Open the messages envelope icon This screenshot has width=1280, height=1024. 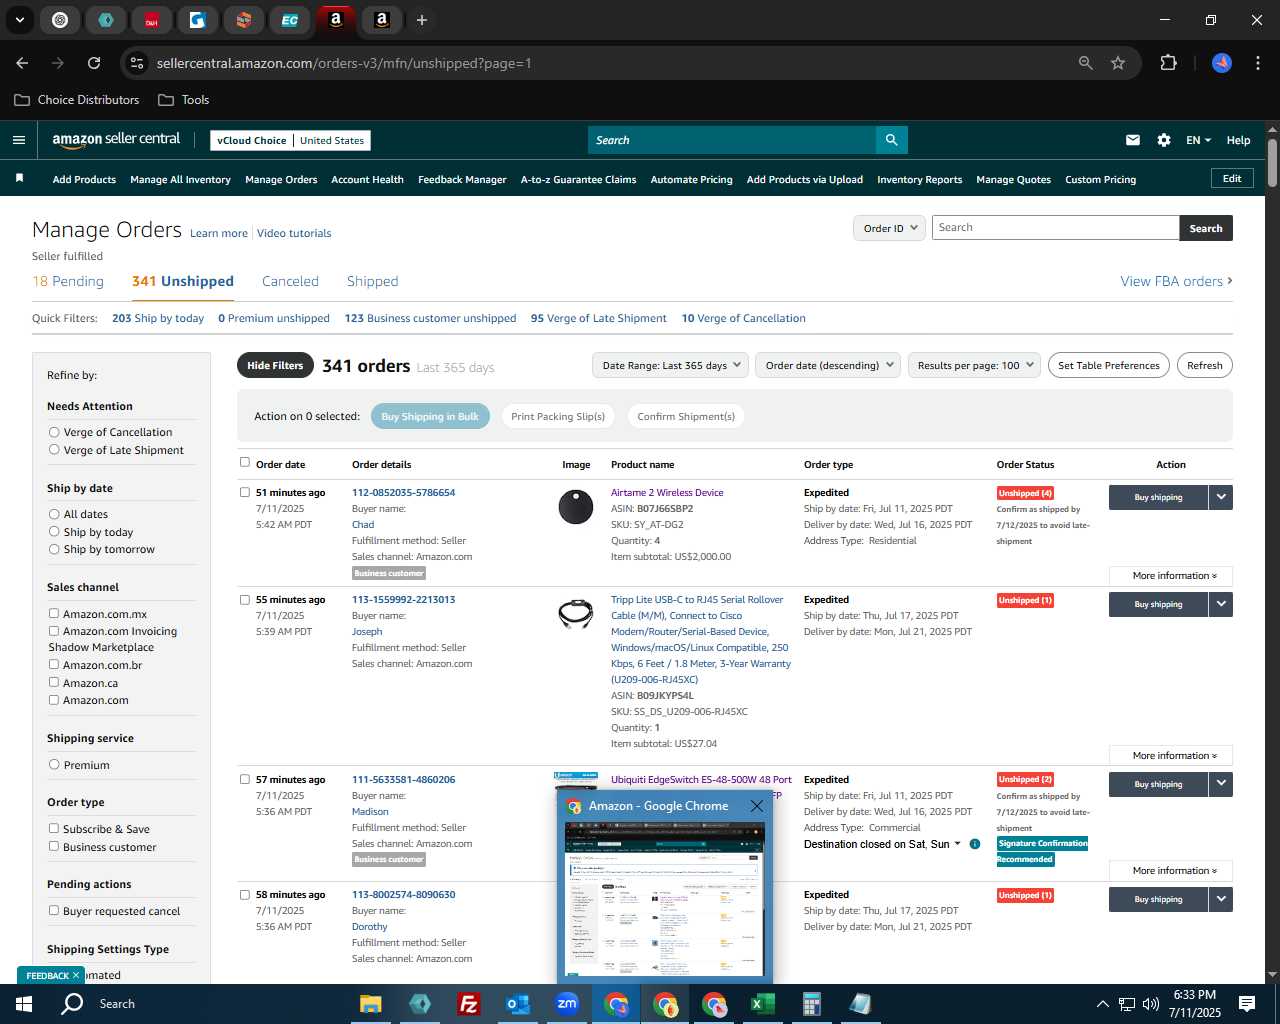pyautogui.click(x=1132, y=140)
